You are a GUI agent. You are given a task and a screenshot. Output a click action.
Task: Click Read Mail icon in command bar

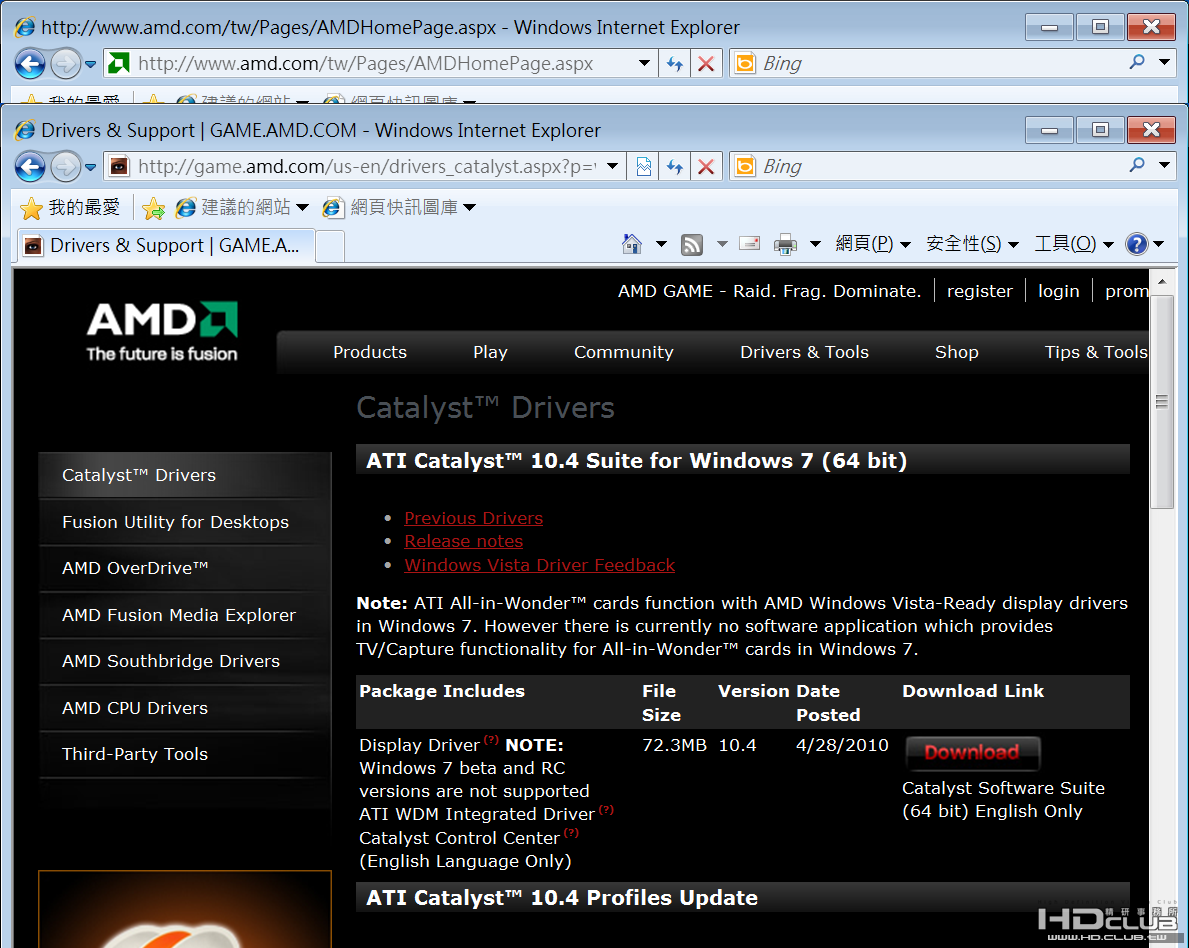pyautogui.click(x=749, y=243)
